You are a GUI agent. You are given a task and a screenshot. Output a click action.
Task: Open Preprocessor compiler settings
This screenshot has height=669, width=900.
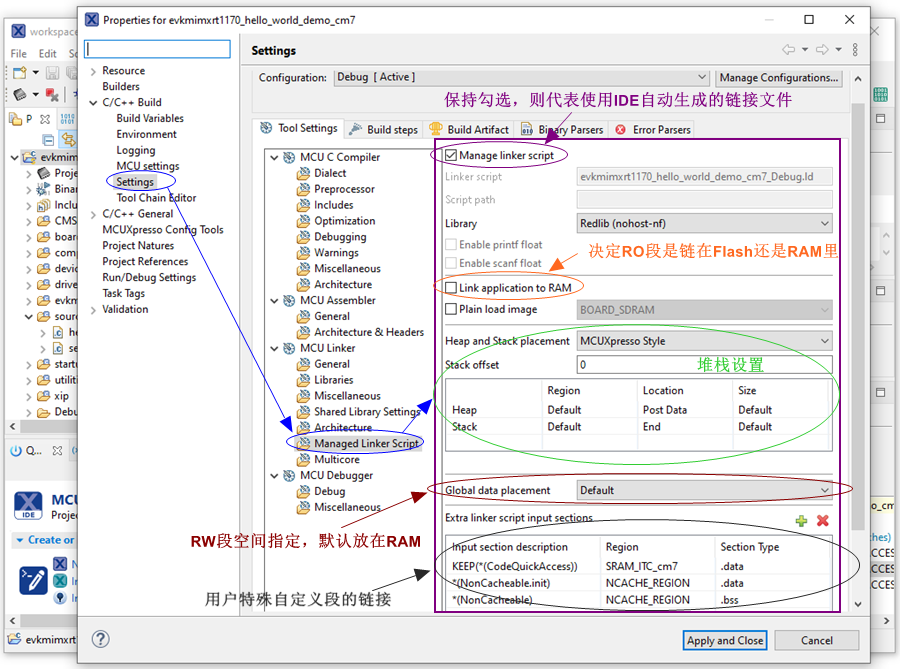coord(344,189)
